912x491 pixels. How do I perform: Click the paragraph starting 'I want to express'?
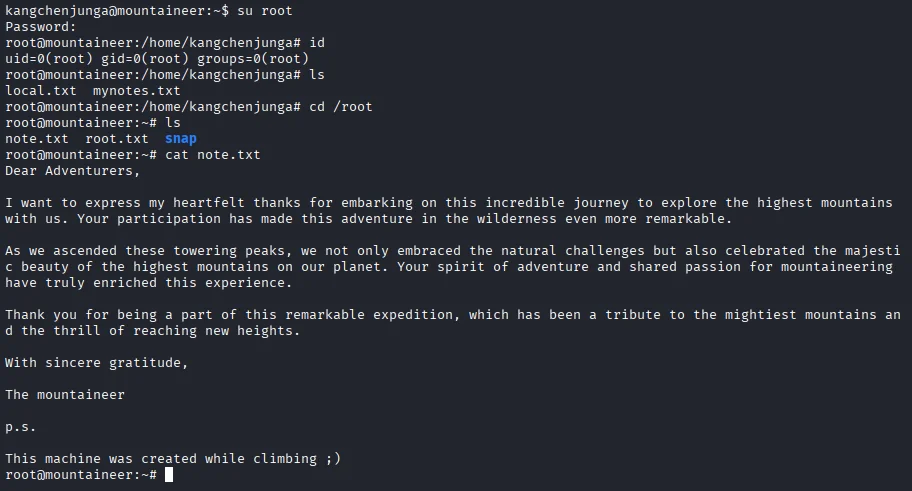click(448, 211)
